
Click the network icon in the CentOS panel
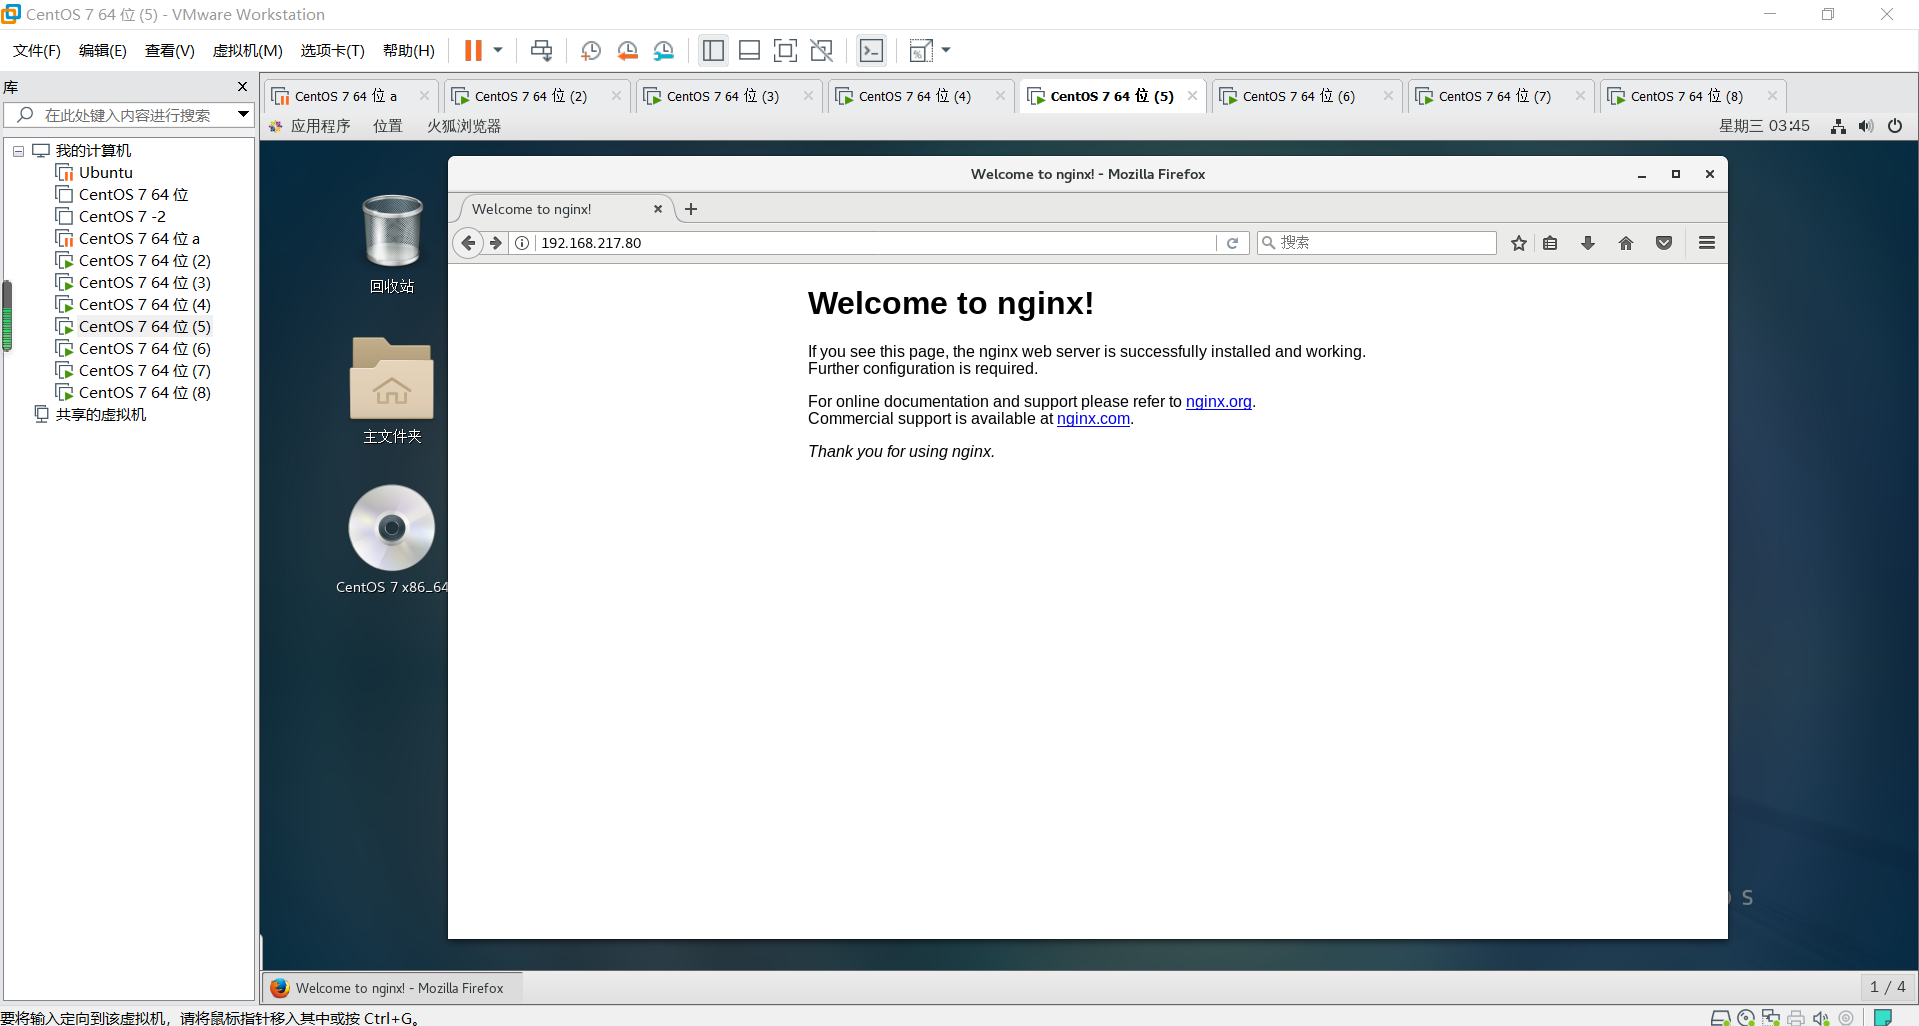1838,126
